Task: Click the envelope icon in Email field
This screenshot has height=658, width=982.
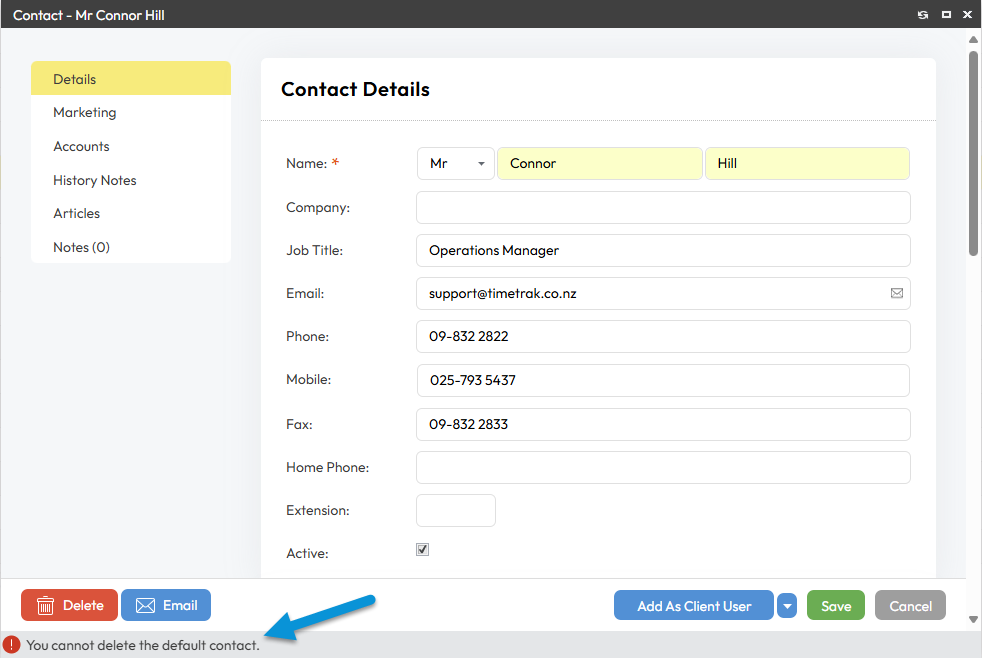Action: tap(897, 293)
